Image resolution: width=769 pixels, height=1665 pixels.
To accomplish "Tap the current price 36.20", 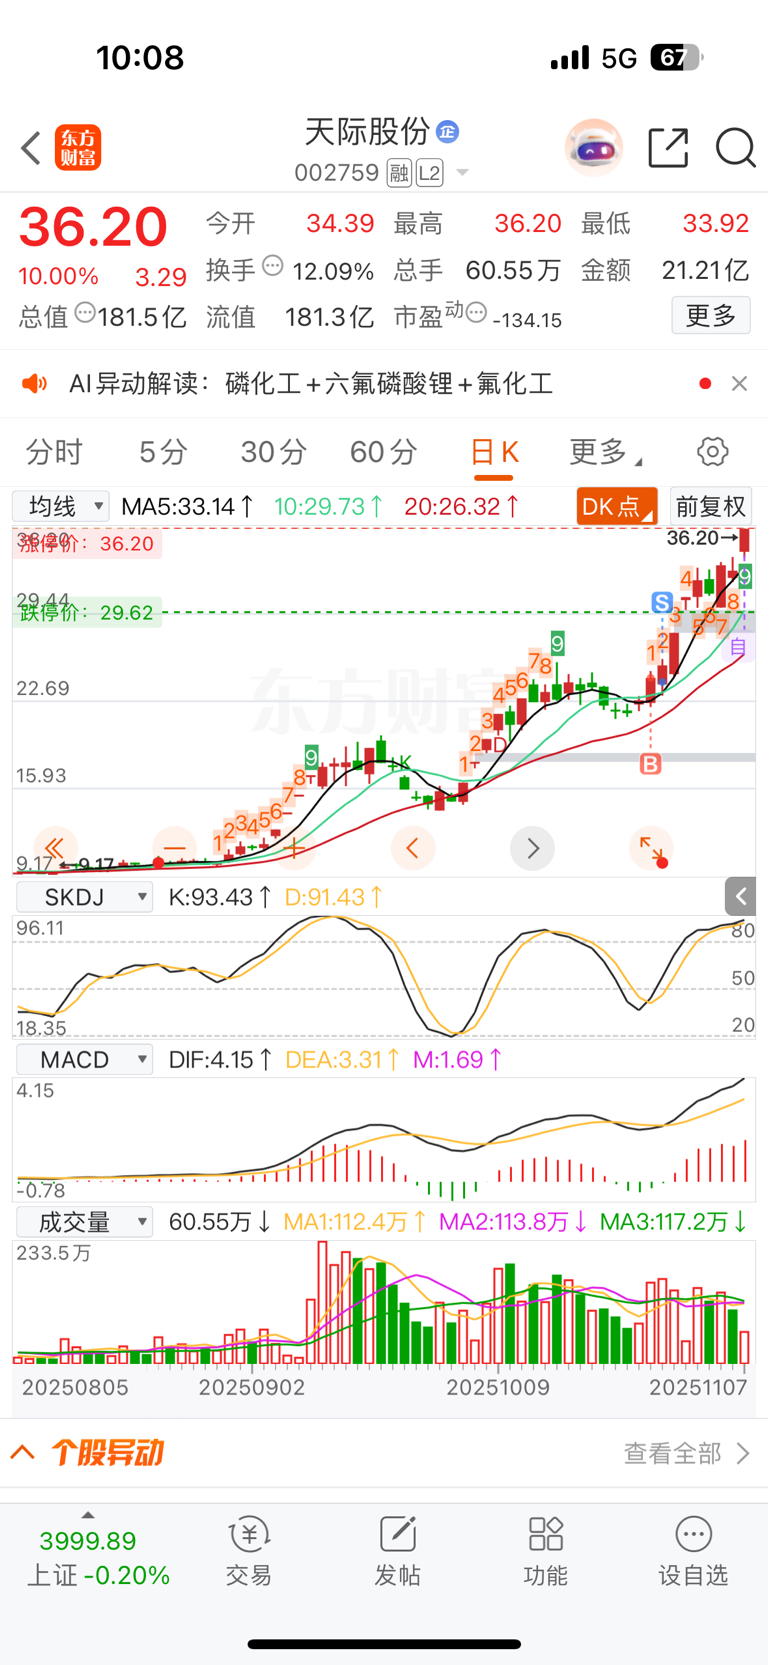I will coord(93,227).
